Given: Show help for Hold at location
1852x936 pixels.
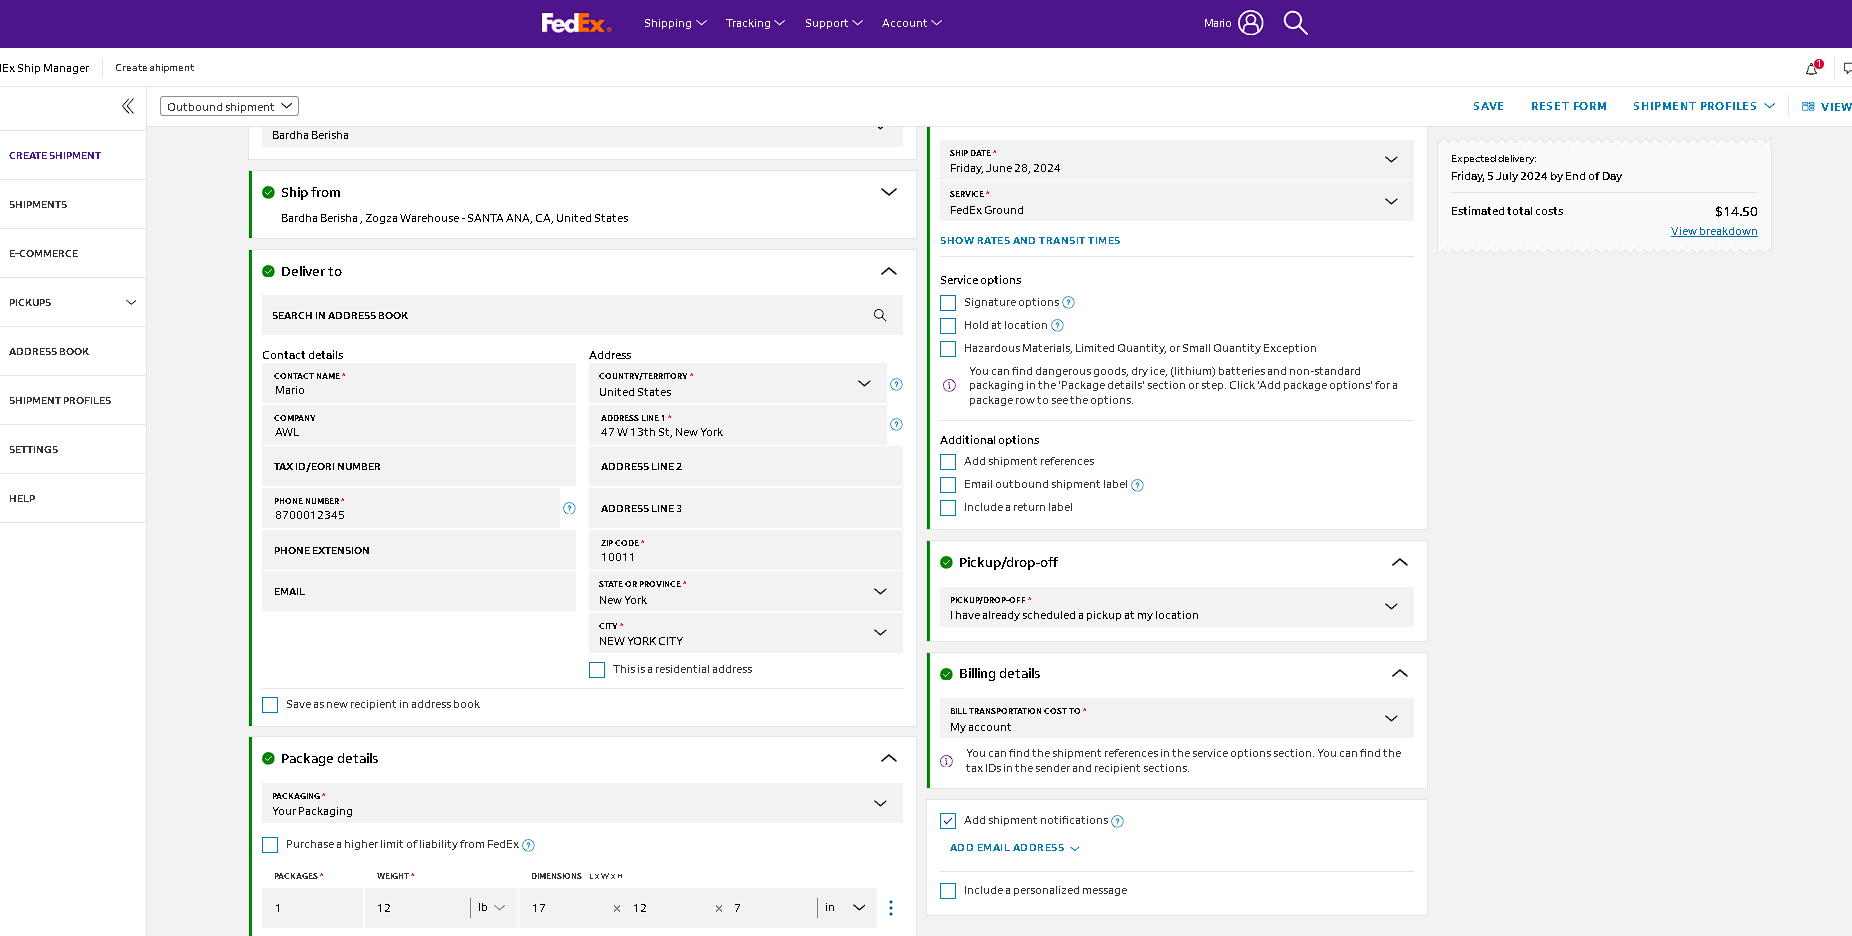Looking at the screenshot, I should click(1057, 325).
